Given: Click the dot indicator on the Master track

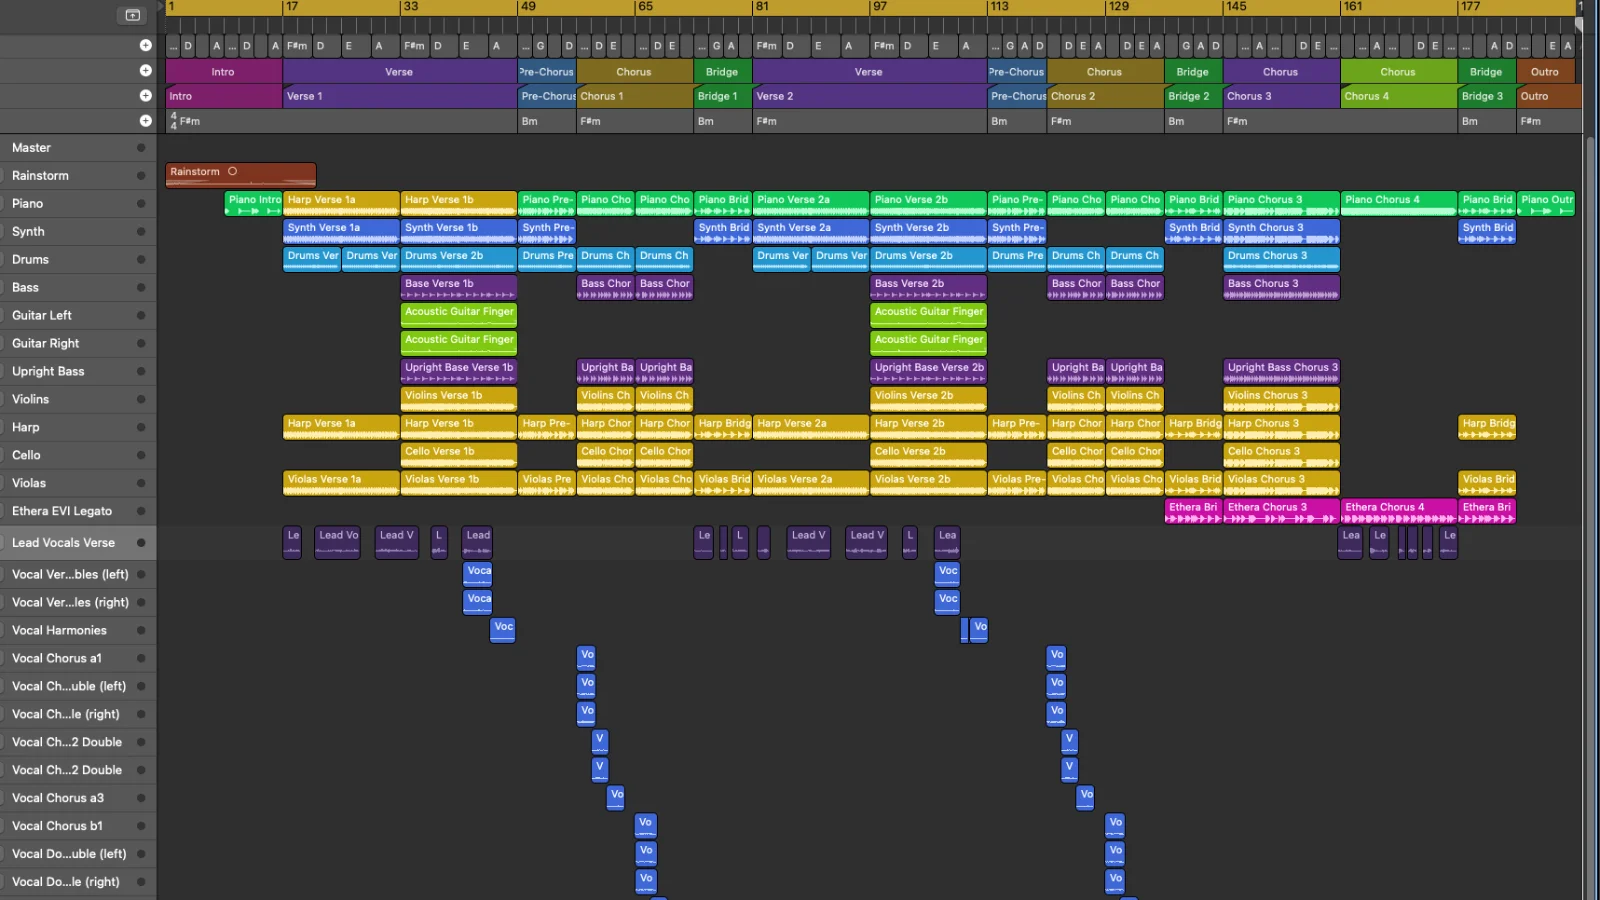Looking at the screenshot, I should pos(141,148).
